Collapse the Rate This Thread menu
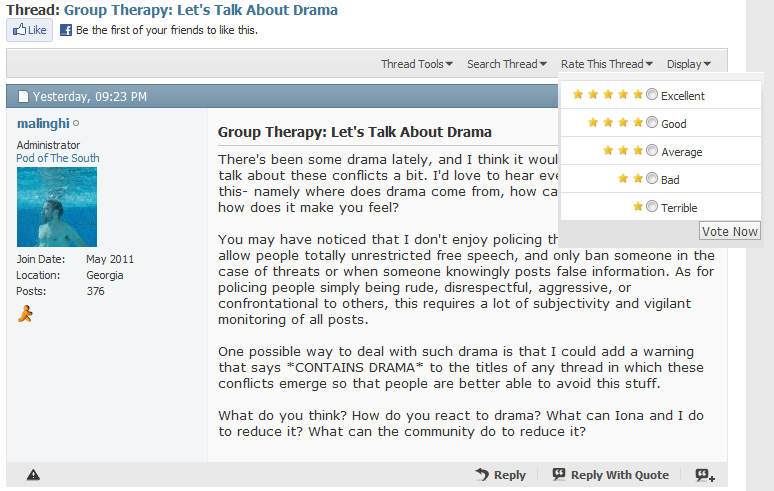This screenshot has height=491, width=774. click(x=606, y=64)
